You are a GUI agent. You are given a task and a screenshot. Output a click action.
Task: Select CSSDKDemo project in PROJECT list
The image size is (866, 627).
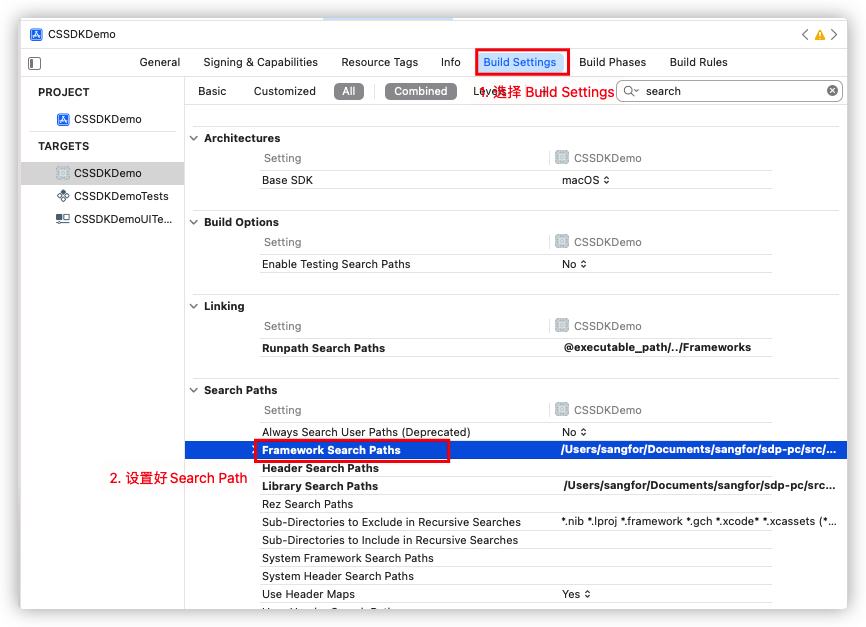[107, 119]
